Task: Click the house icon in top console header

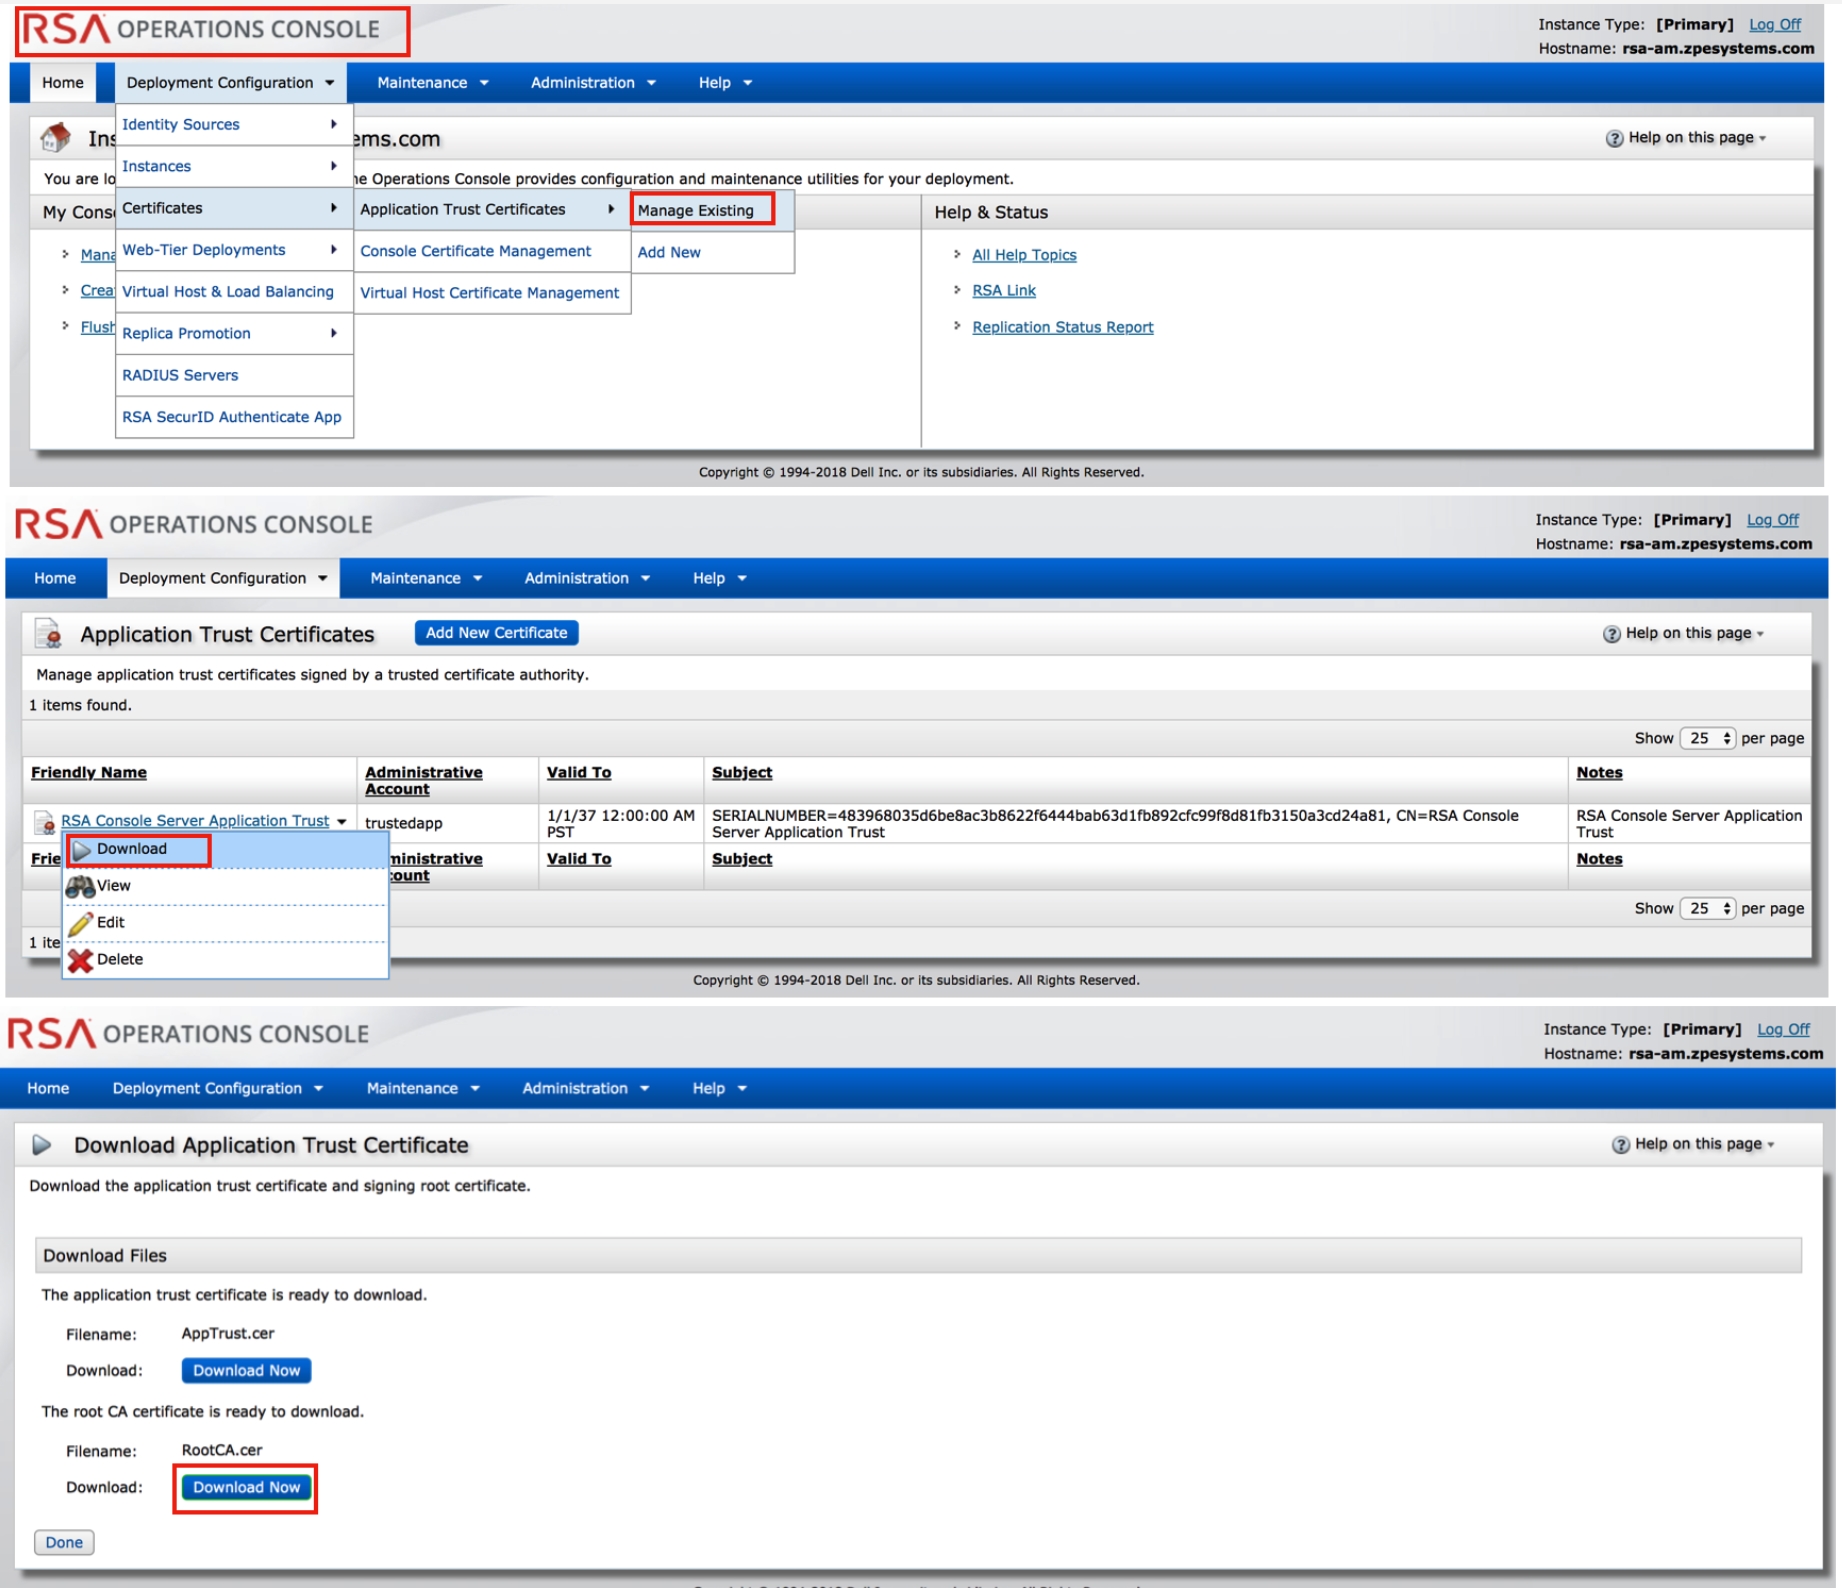Action: click(x=56, y=137)
